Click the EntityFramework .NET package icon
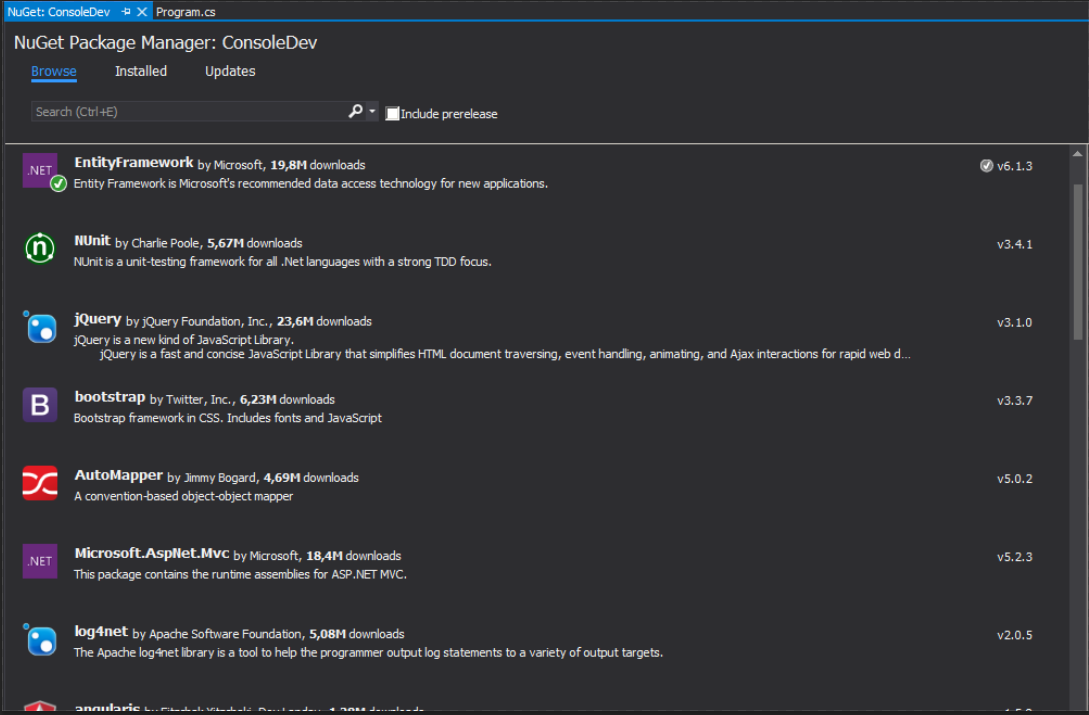Viewport: 1089px width, 715px height. coord(40,170)
